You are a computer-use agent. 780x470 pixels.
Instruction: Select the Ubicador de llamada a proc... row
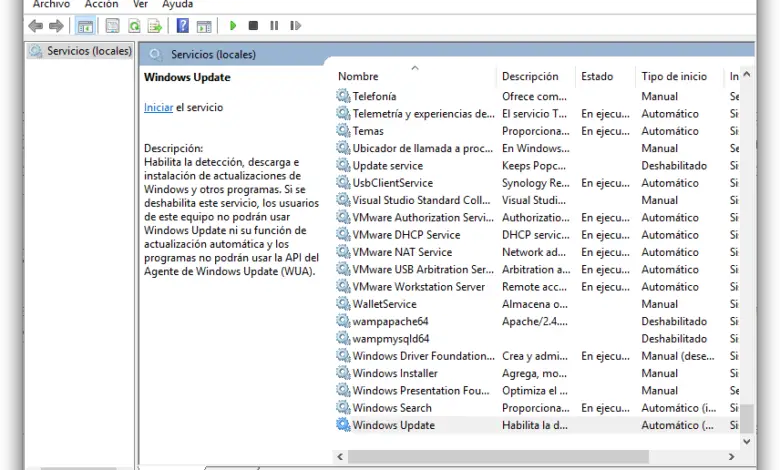pyautogui.click(x=537, y=148)
